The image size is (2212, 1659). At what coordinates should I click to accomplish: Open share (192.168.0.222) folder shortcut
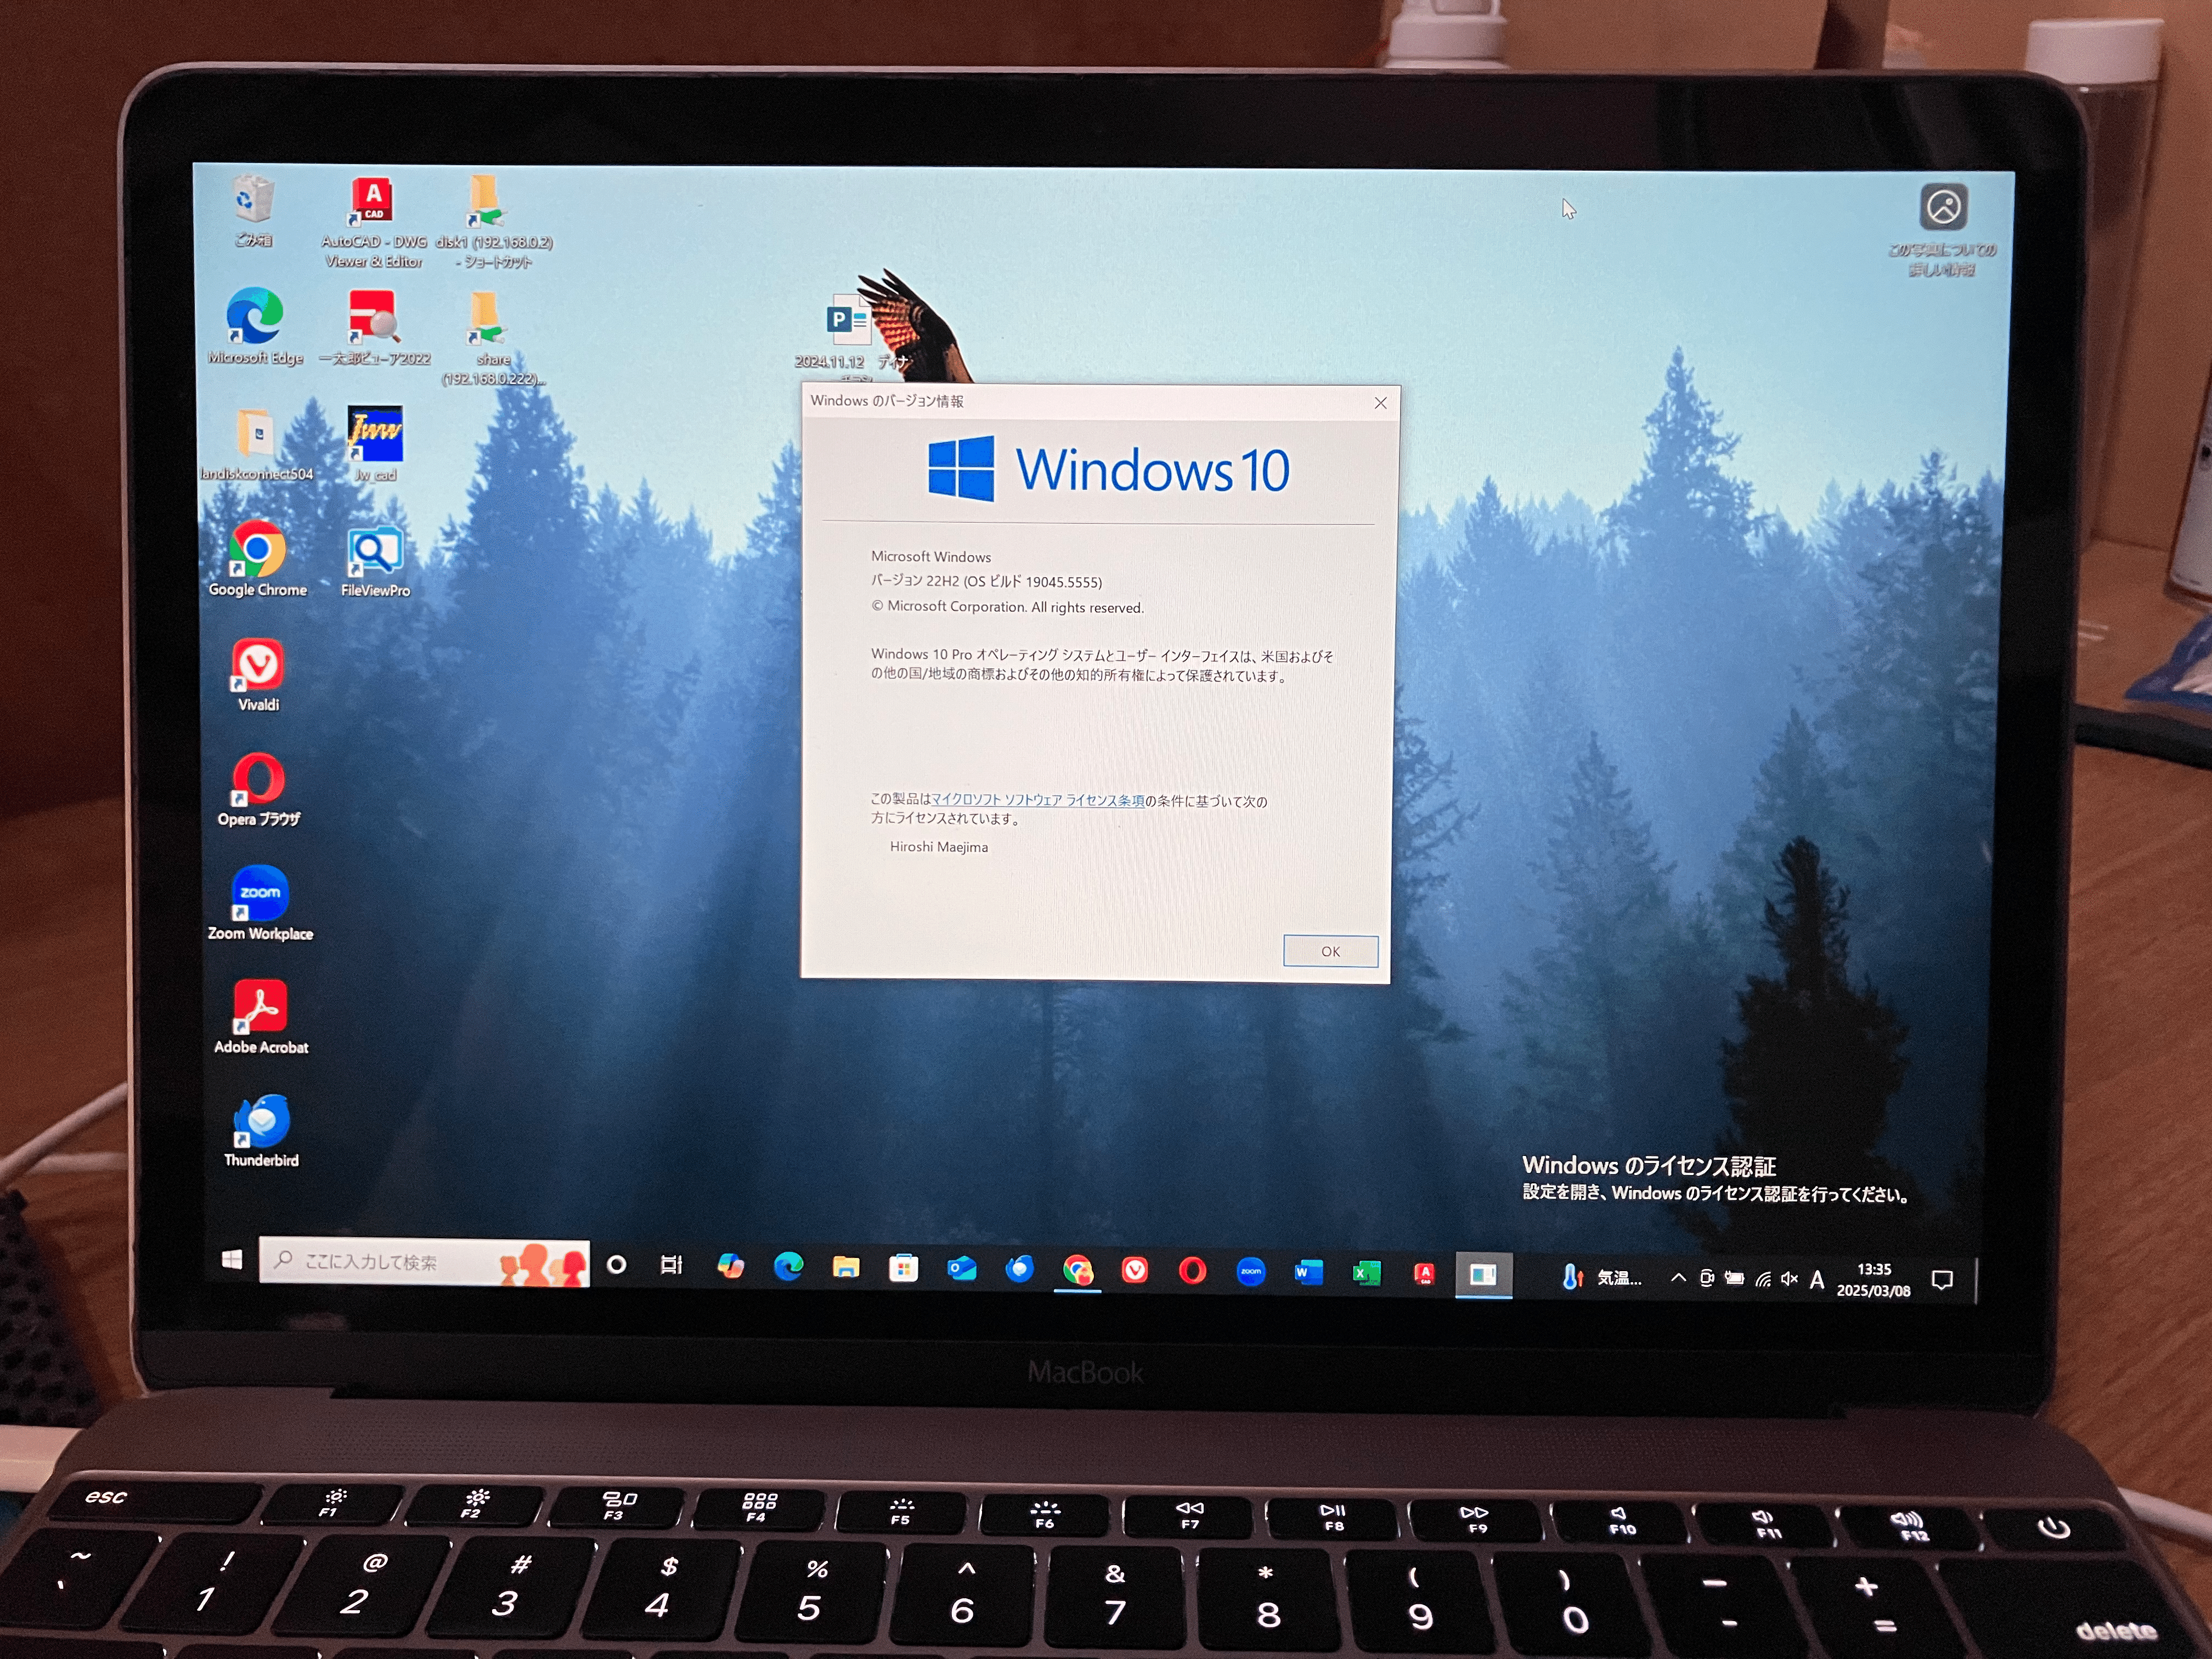493,338
